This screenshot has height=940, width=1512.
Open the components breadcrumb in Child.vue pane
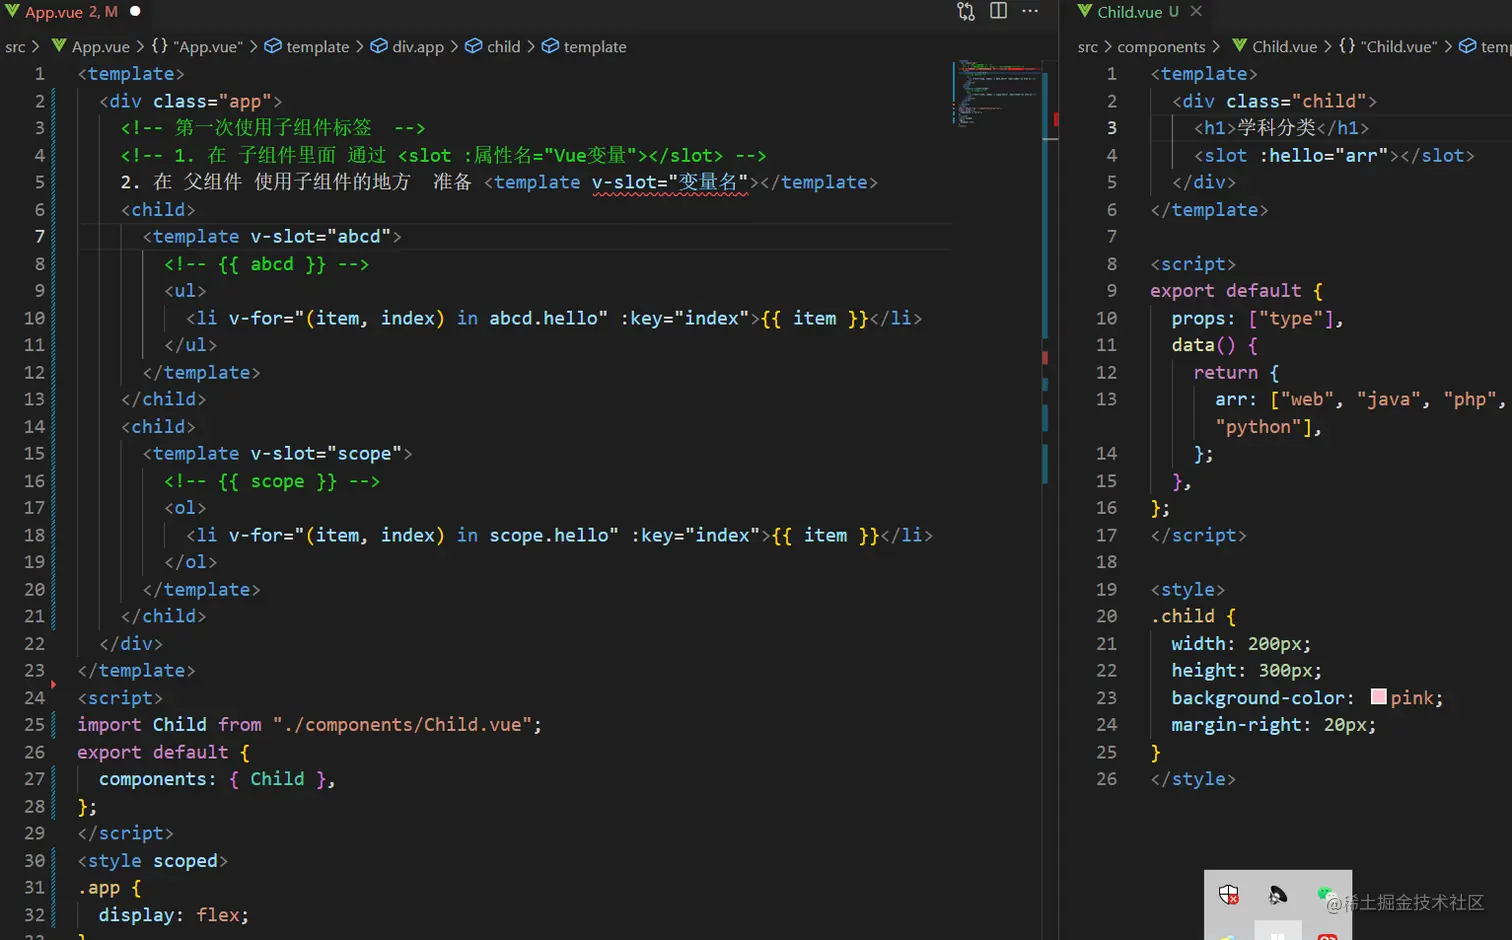pyautogui.click(x=1161, y=46)
